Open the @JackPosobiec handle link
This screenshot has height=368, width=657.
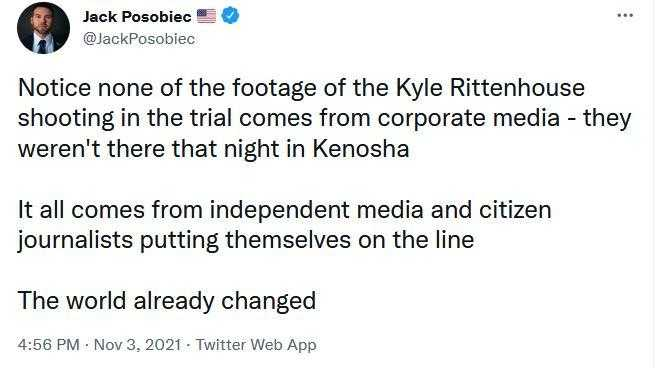[x=139, y=39]
